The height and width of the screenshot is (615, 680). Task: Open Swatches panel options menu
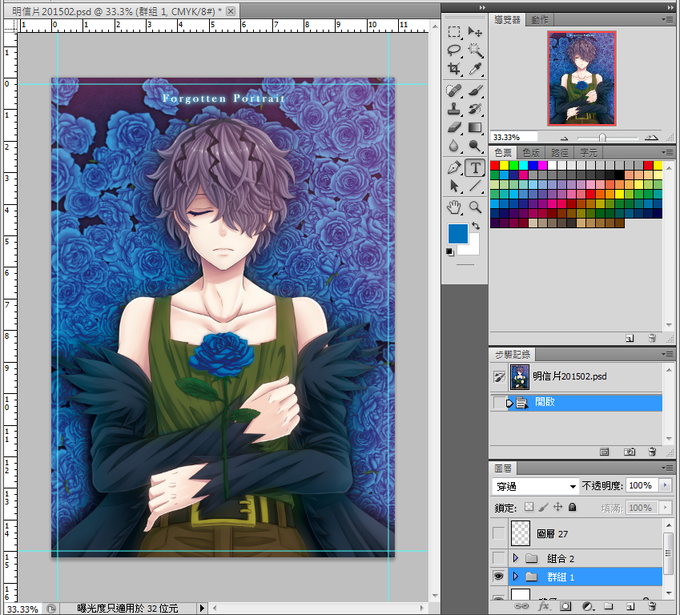[667, 152]
